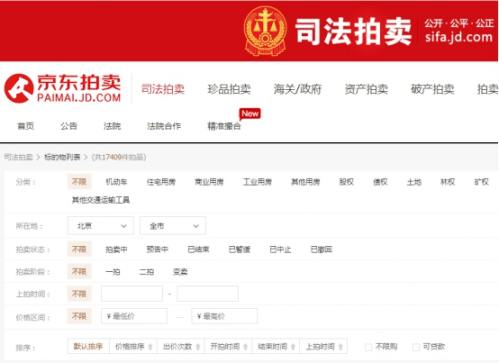Click the 价格排序 sort arrow icon
This screenshot has width=499, height=363.
150,347
